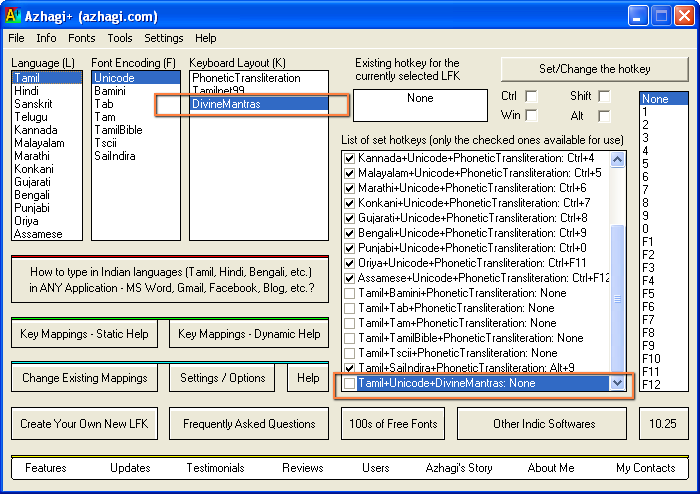Toggle the Ctrl modifier checkbox
The width and height of the screenshot is (700, 494).
coord(531,96)
